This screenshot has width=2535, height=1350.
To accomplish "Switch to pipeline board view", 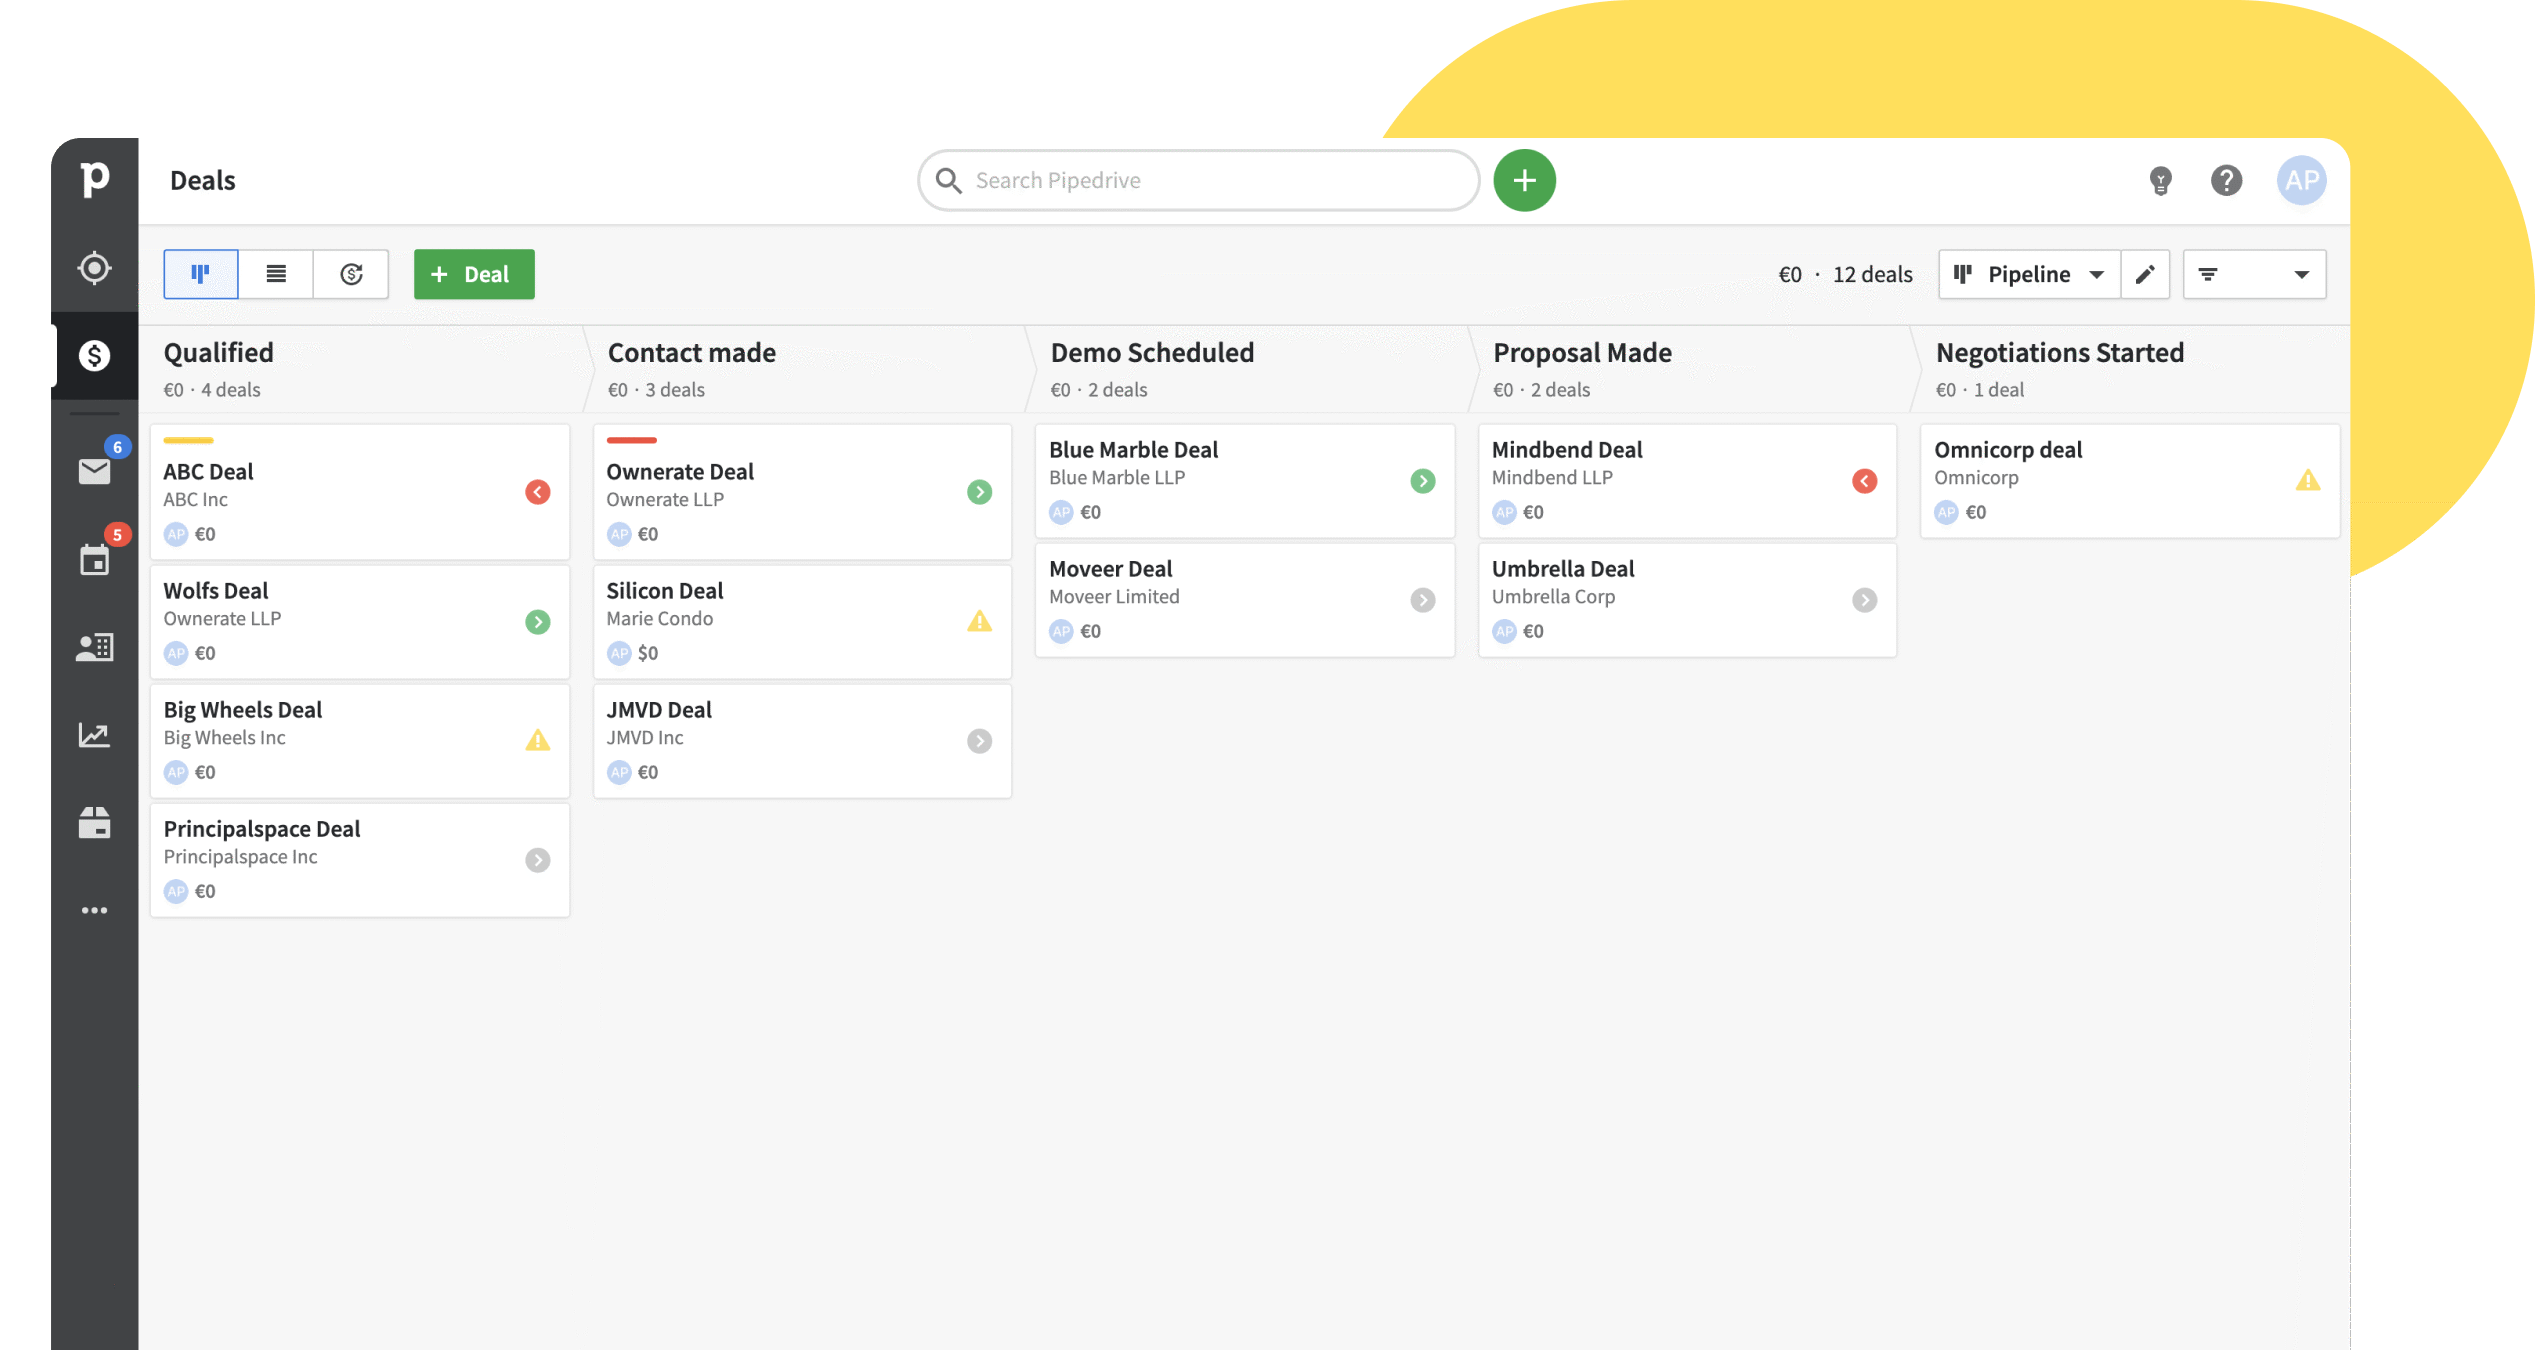I will pos(201,274).
